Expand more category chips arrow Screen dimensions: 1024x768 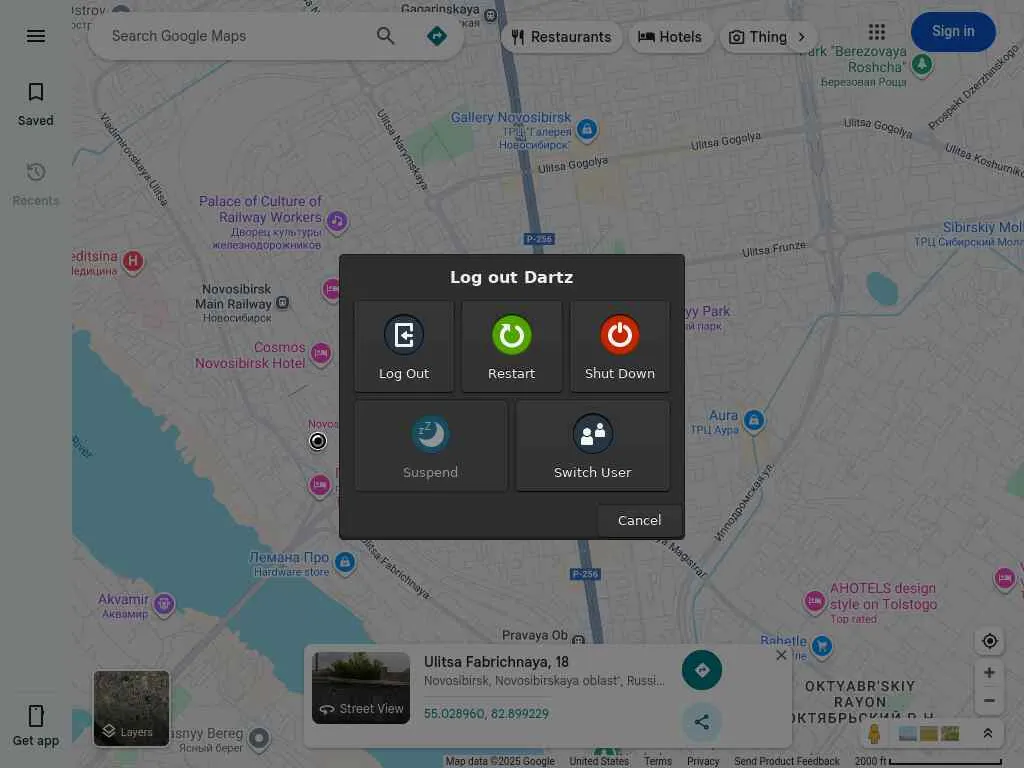pos(802,37)
